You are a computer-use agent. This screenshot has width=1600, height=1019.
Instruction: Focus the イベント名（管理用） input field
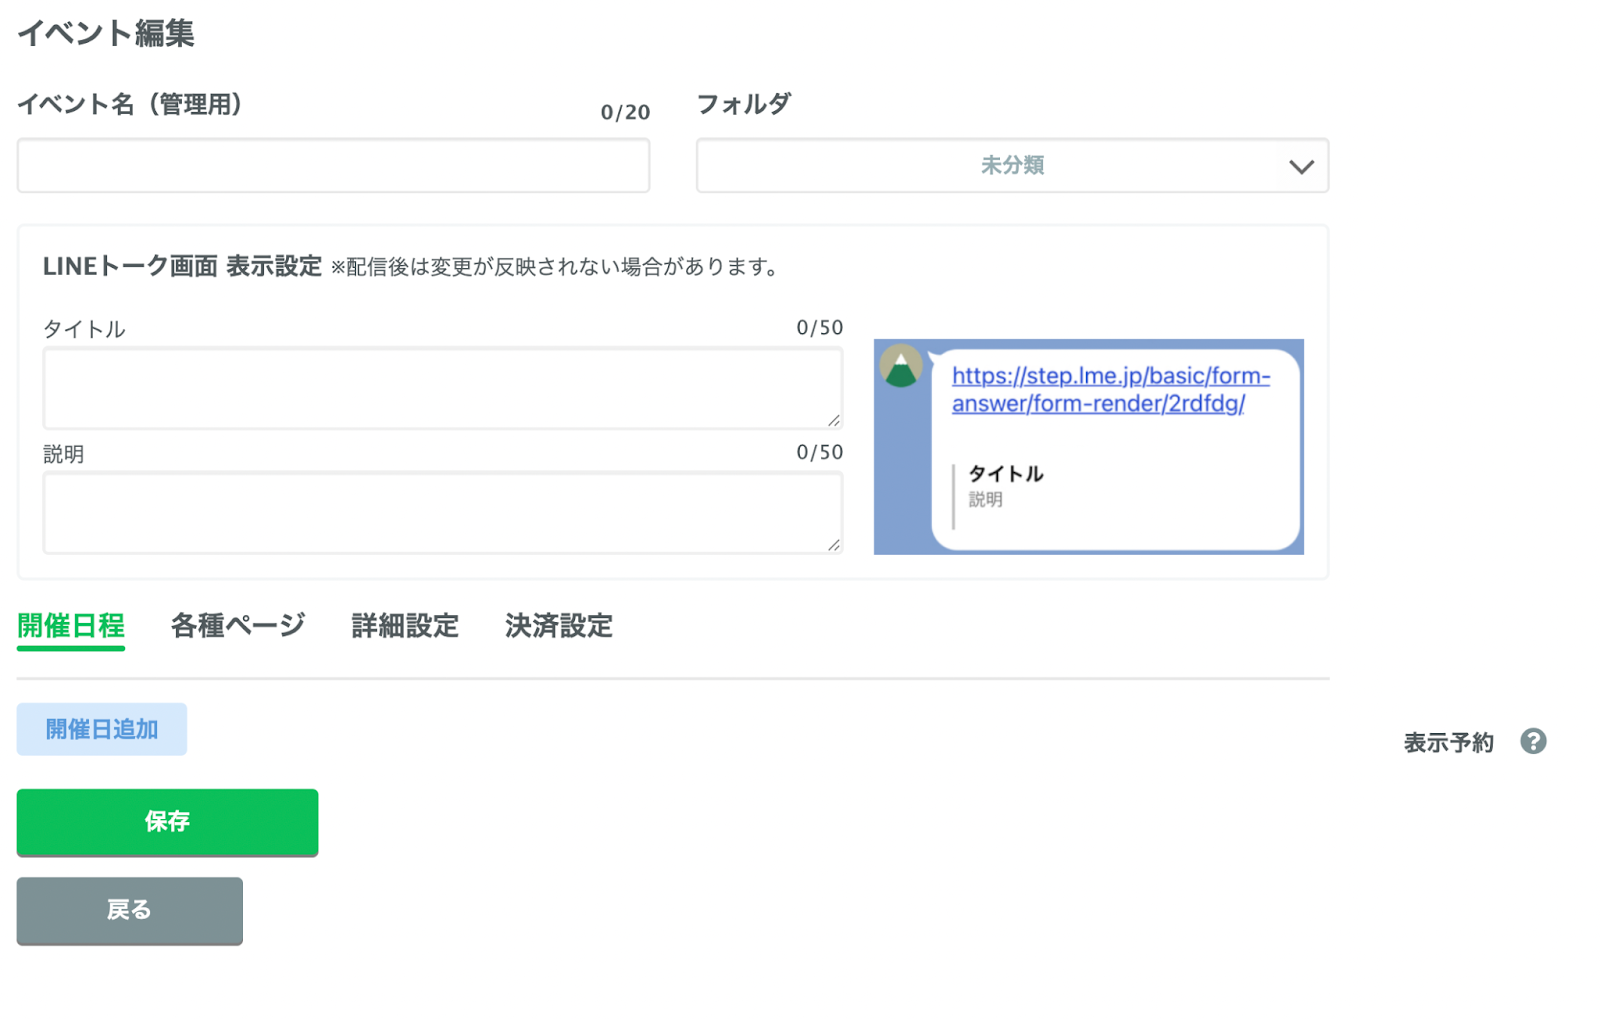(333, 166)
